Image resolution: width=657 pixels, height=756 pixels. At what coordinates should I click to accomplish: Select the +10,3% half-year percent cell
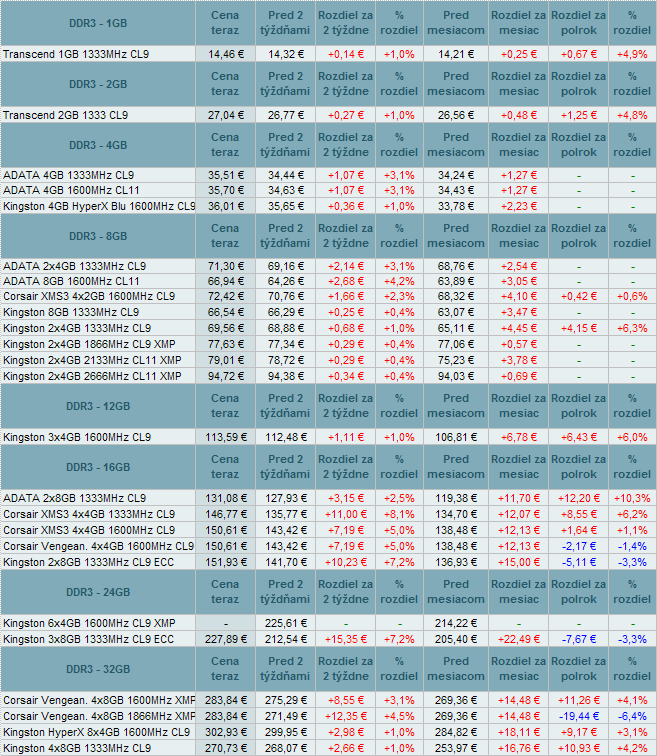[632, 498]
